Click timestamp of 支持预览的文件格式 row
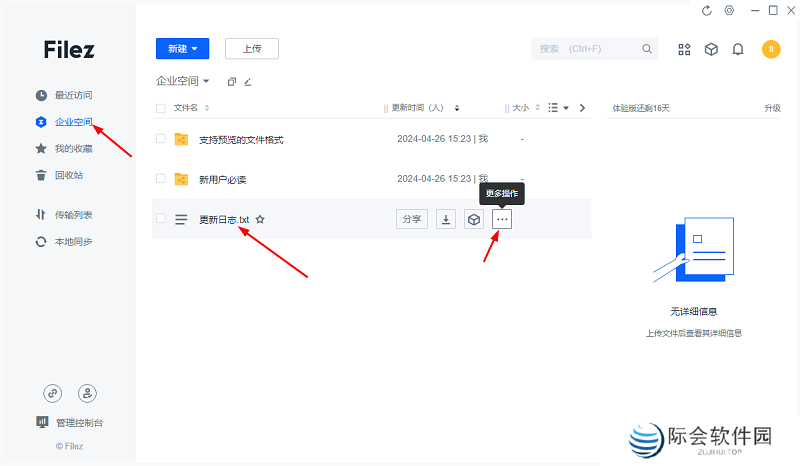 click(x=442, y=139)
